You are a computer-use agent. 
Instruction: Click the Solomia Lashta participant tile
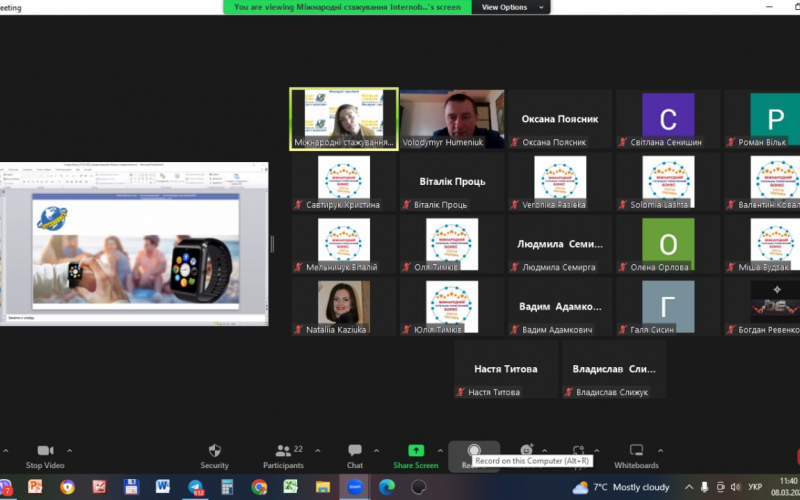pyautogui.click(x=668, y=182)
